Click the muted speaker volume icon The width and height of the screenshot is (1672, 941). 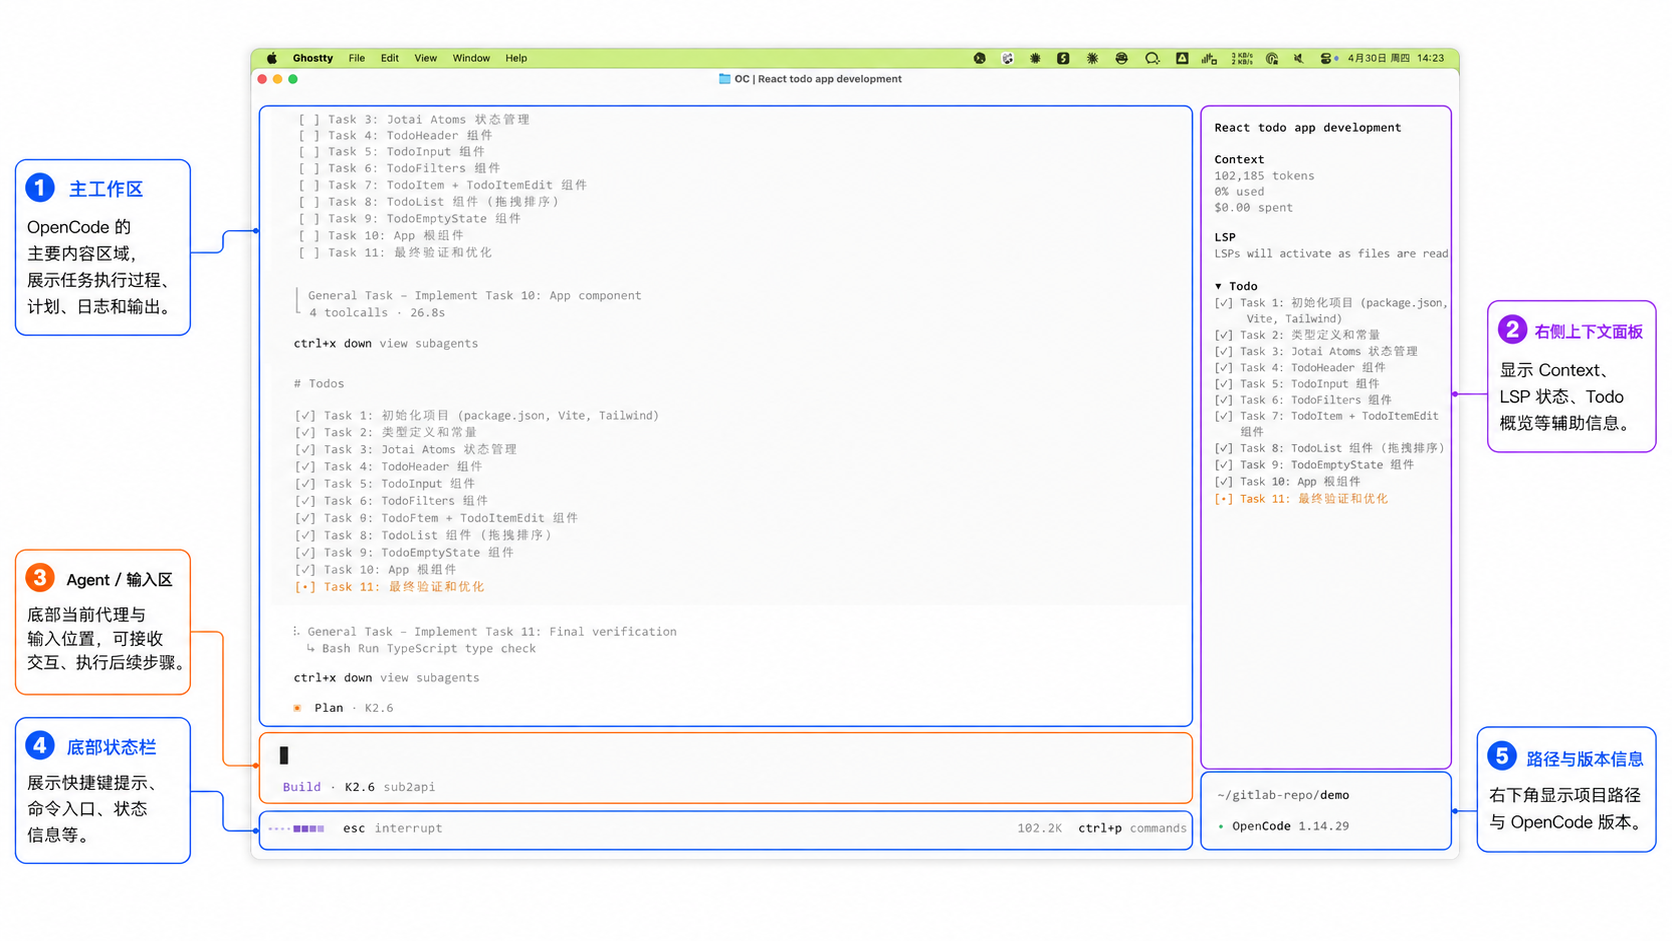[1298, 58]
